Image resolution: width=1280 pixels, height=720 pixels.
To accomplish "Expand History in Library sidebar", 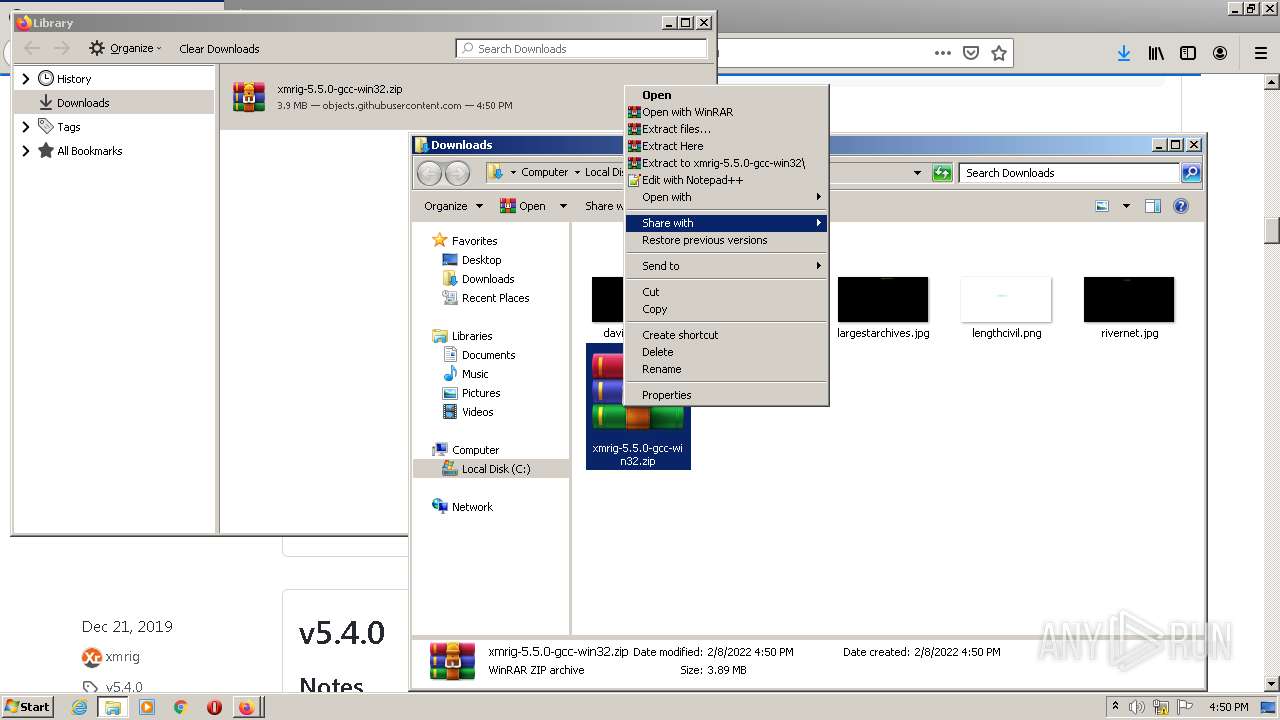I will 26,78.
